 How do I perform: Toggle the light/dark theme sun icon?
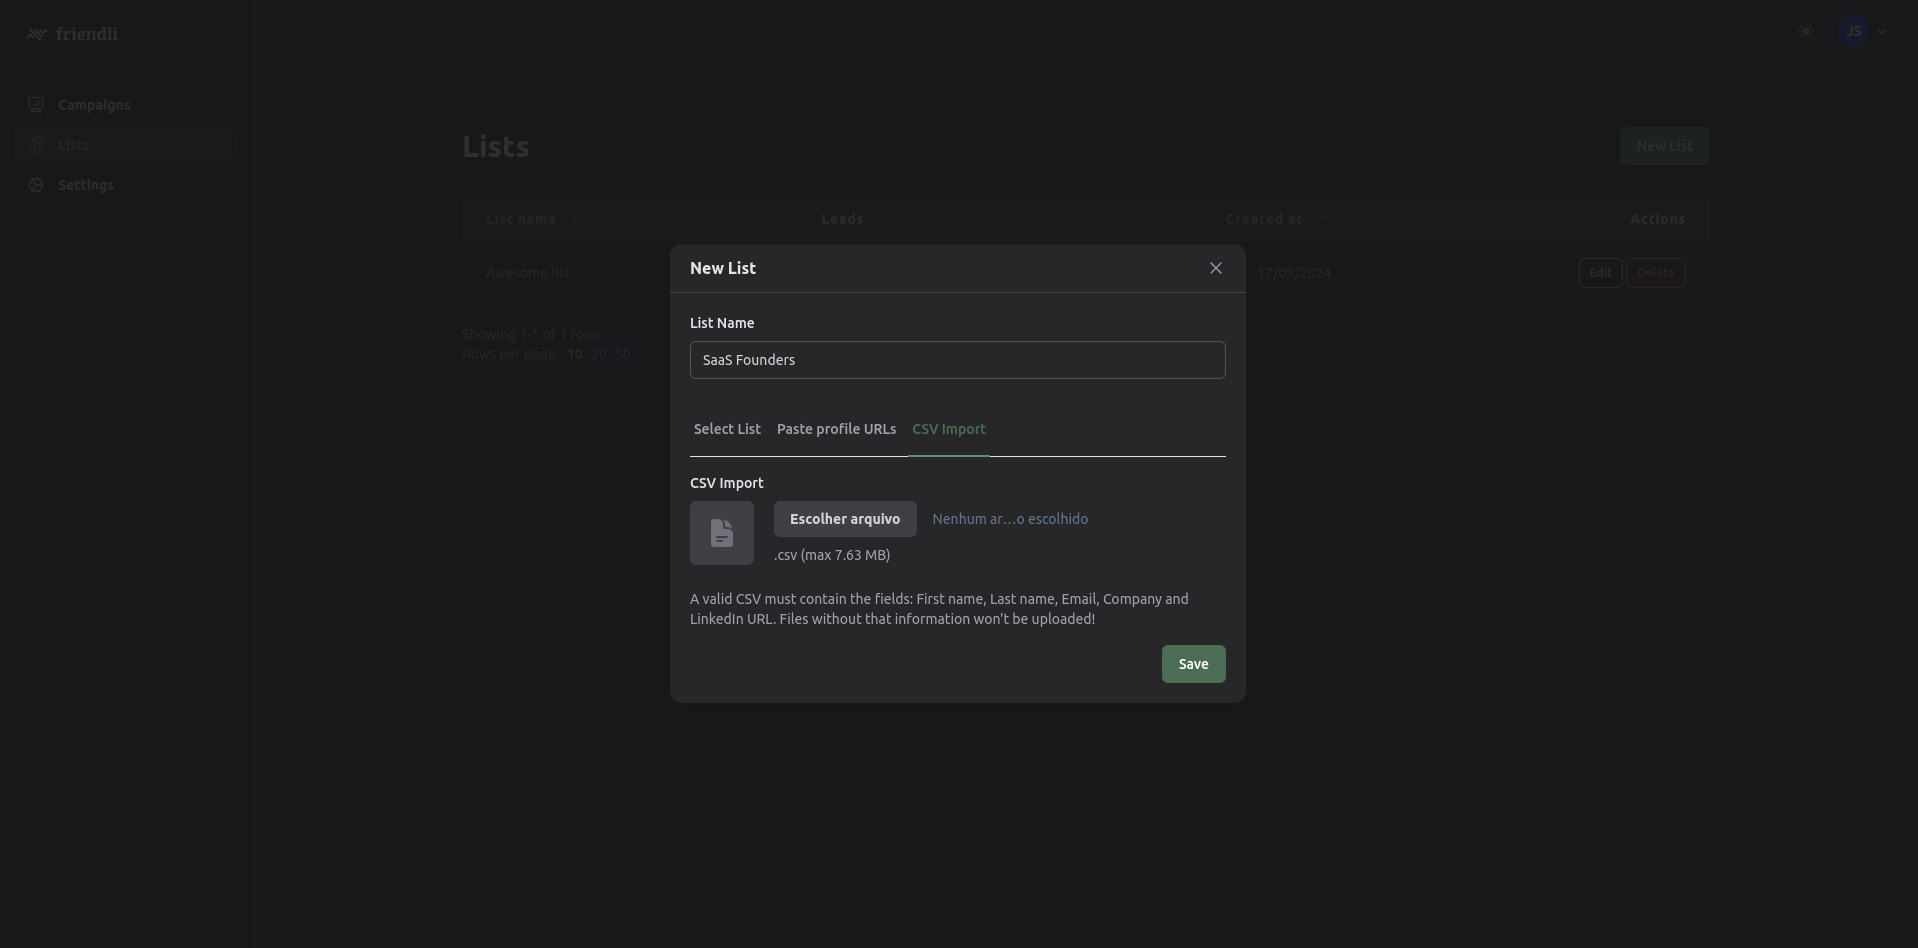pyautogui.click(x=1805, y=32)
